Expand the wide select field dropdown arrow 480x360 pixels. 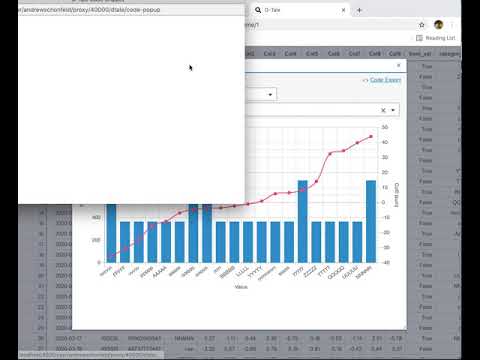coord(393,110)
